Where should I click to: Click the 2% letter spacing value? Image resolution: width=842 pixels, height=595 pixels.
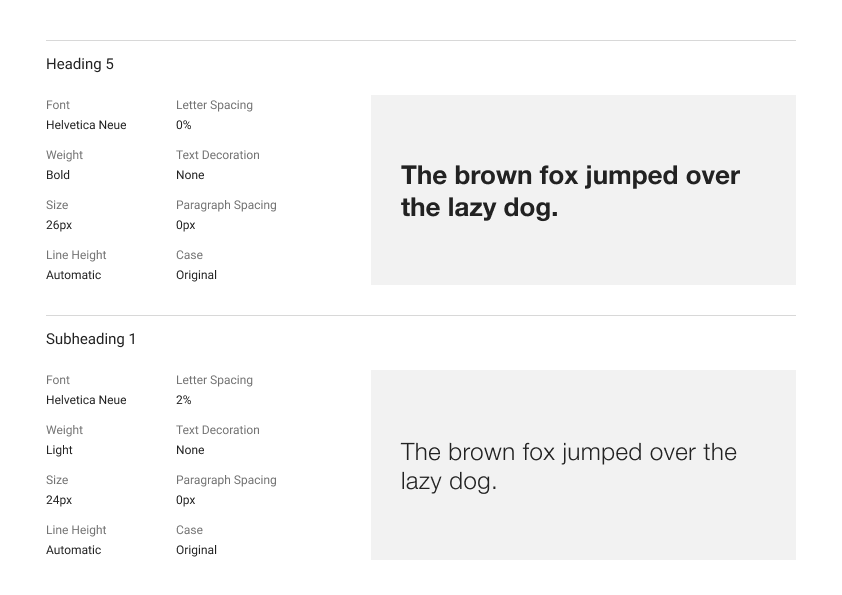(x=184, y=400)
